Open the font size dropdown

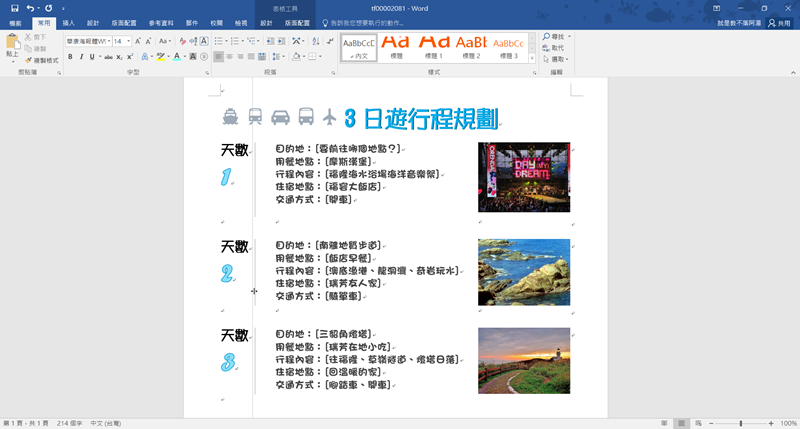[x=129, y=41]
